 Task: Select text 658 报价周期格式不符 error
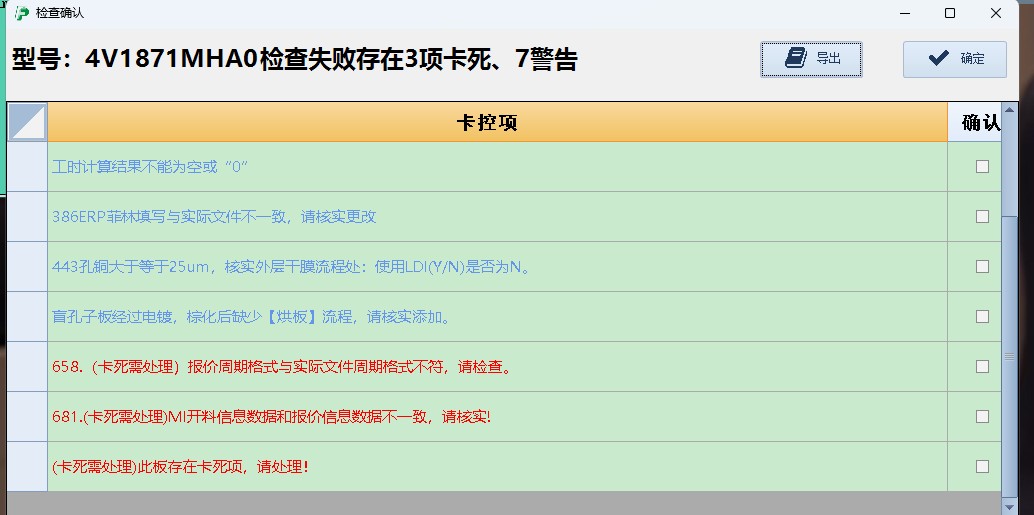tap(282, 367)
